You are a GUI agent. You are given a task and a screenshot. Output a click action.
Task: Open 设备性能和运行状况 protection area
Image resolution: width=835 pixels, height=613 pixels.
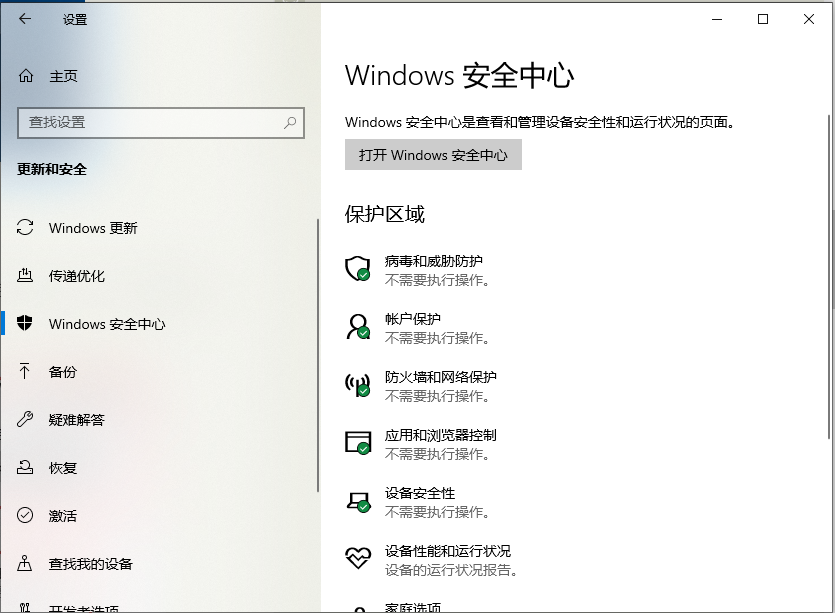point(431,561)
